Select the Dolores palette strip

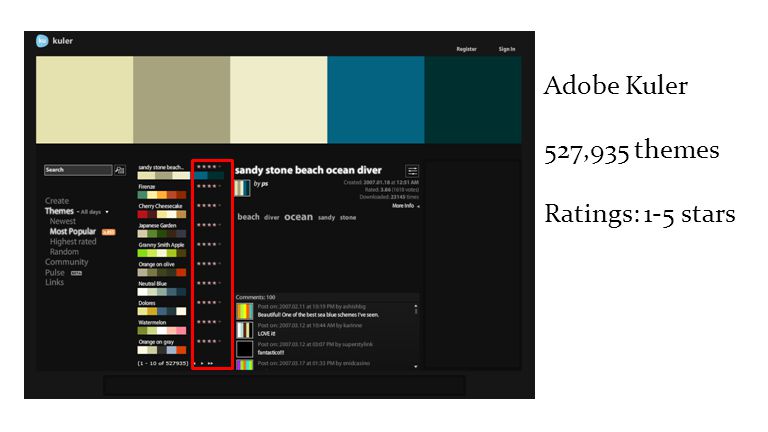click(162, 312)
